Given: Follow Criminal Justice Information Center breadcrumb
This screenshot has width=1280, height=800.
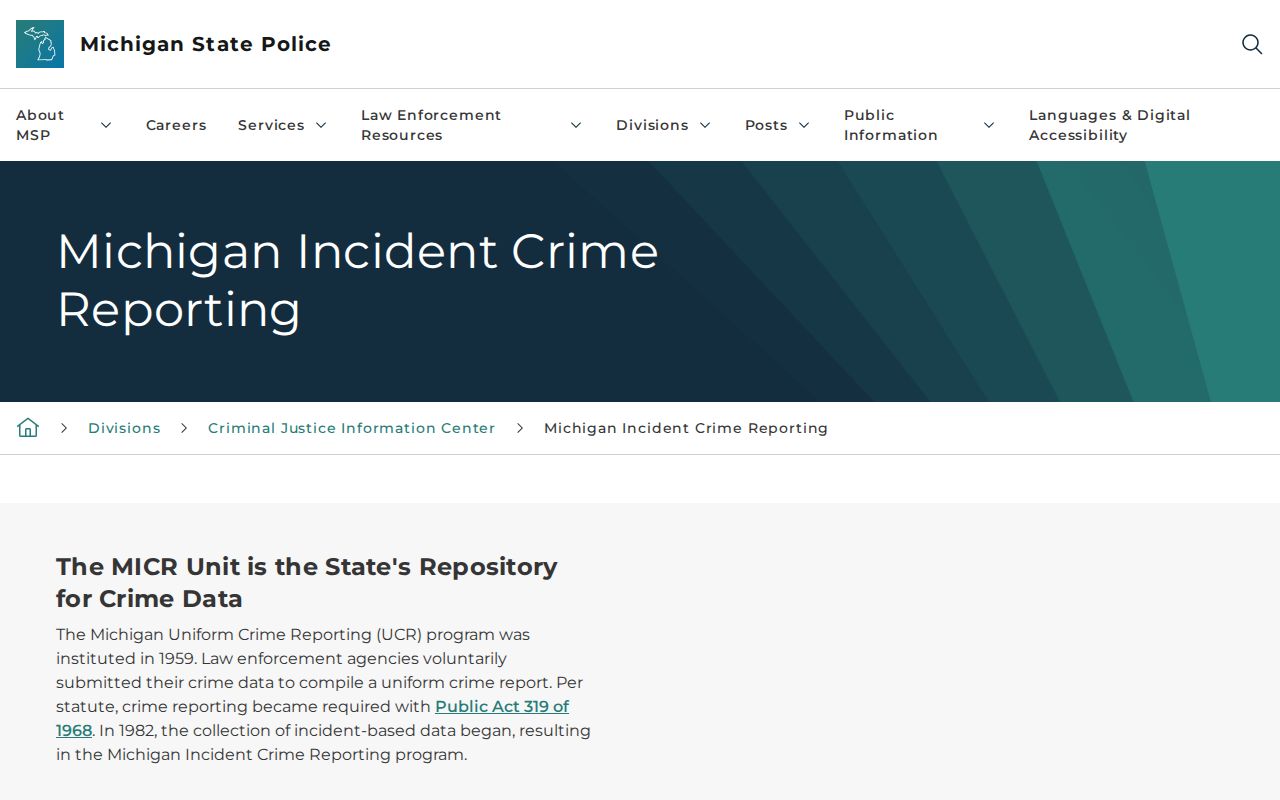Looking at the screenshot, I should point(352,428).
